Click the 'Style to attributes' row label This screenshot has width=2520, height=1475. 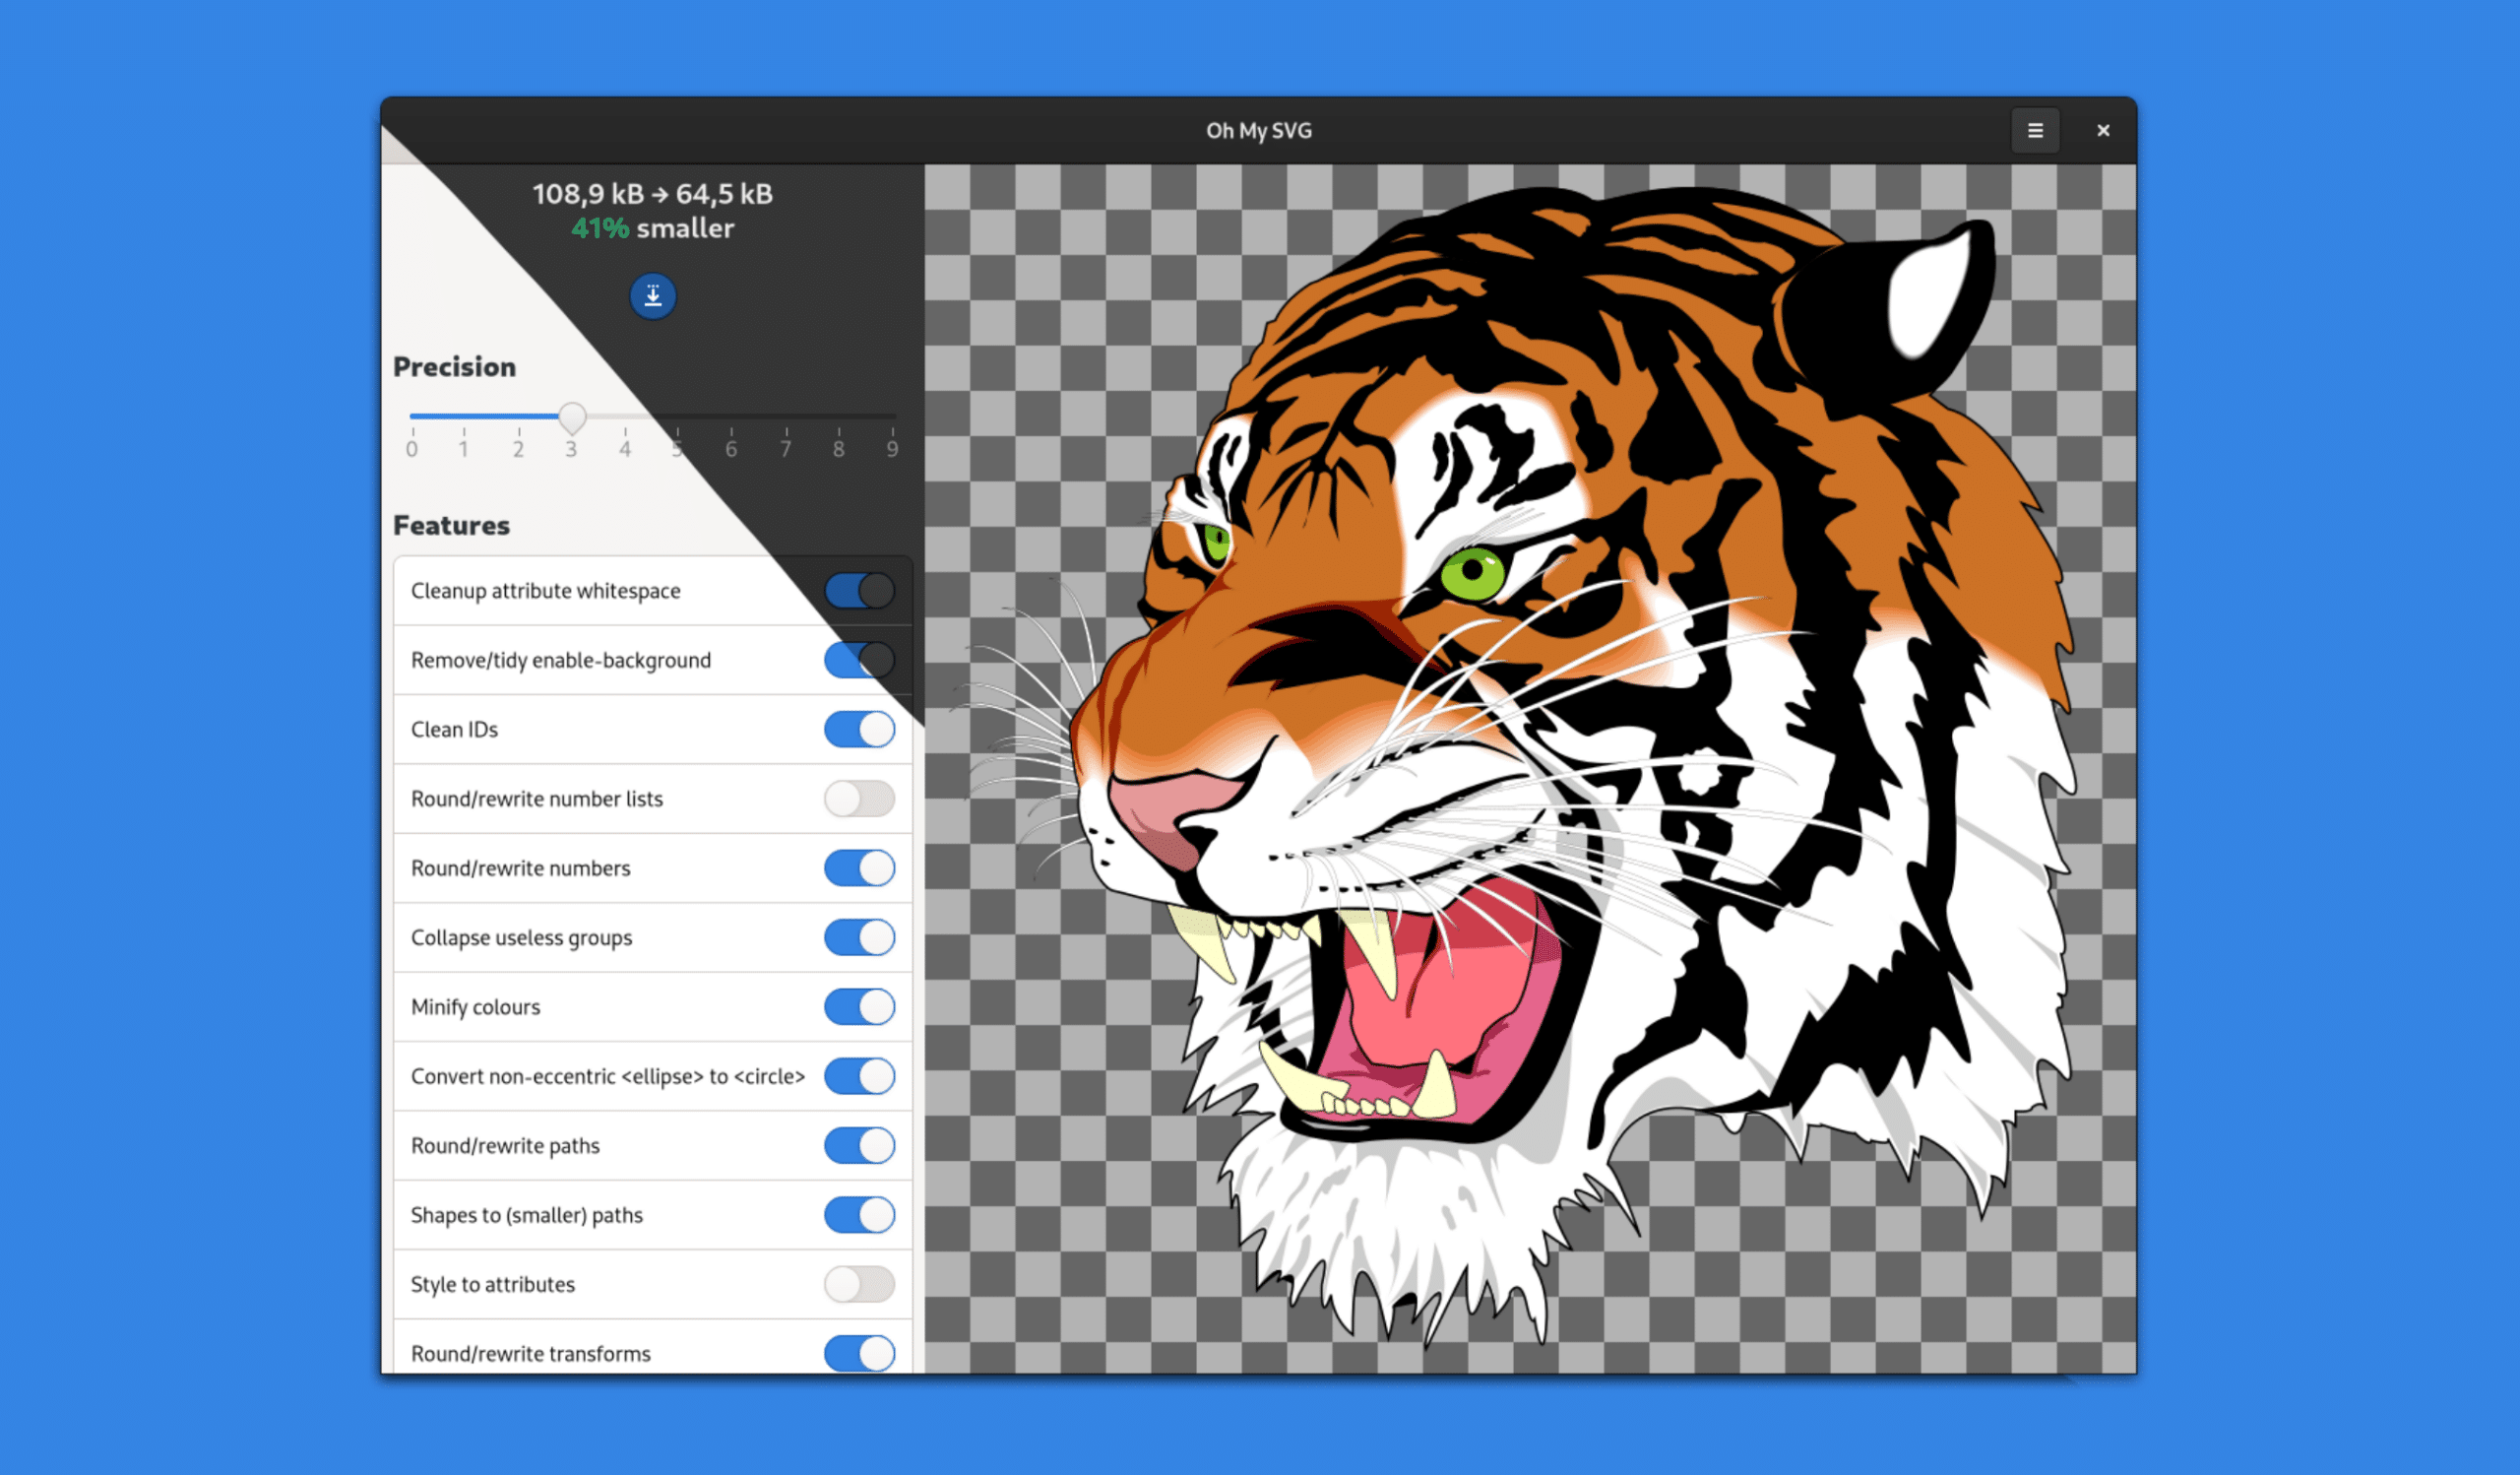tap(493, 1284)
